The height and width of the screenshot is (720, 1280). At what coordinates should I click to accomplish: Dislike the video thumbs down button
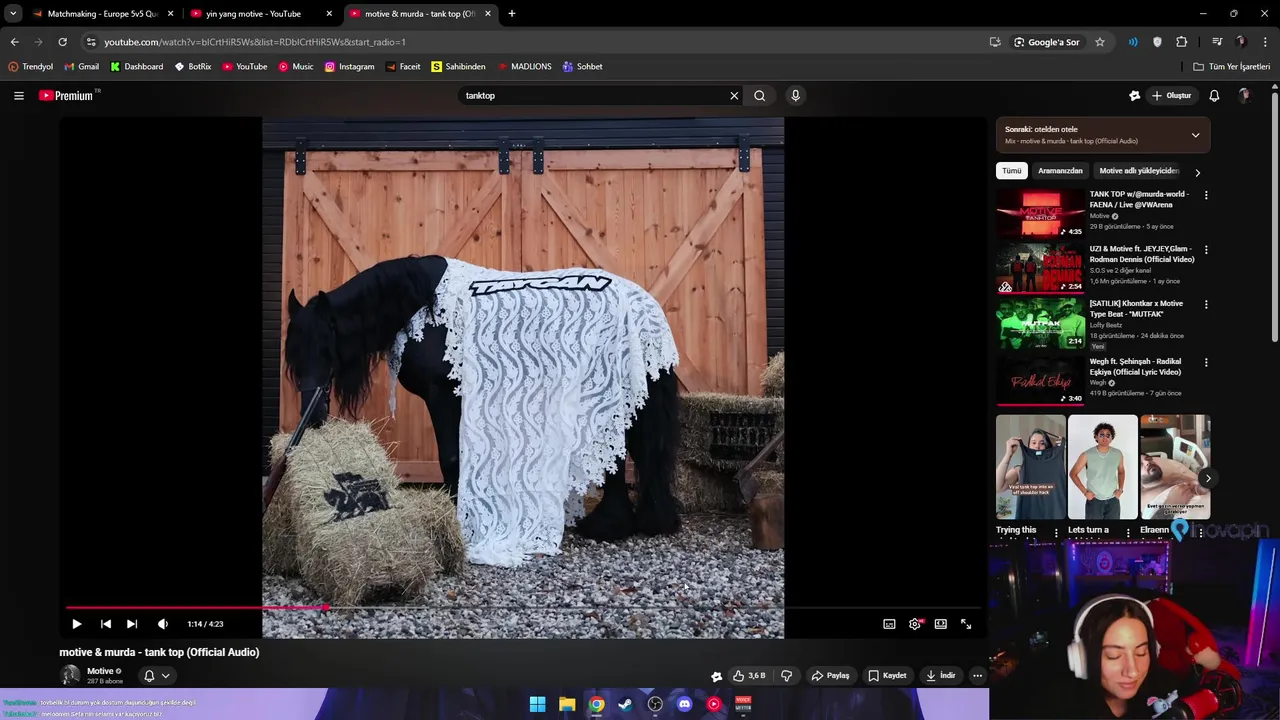coord(787,676)
